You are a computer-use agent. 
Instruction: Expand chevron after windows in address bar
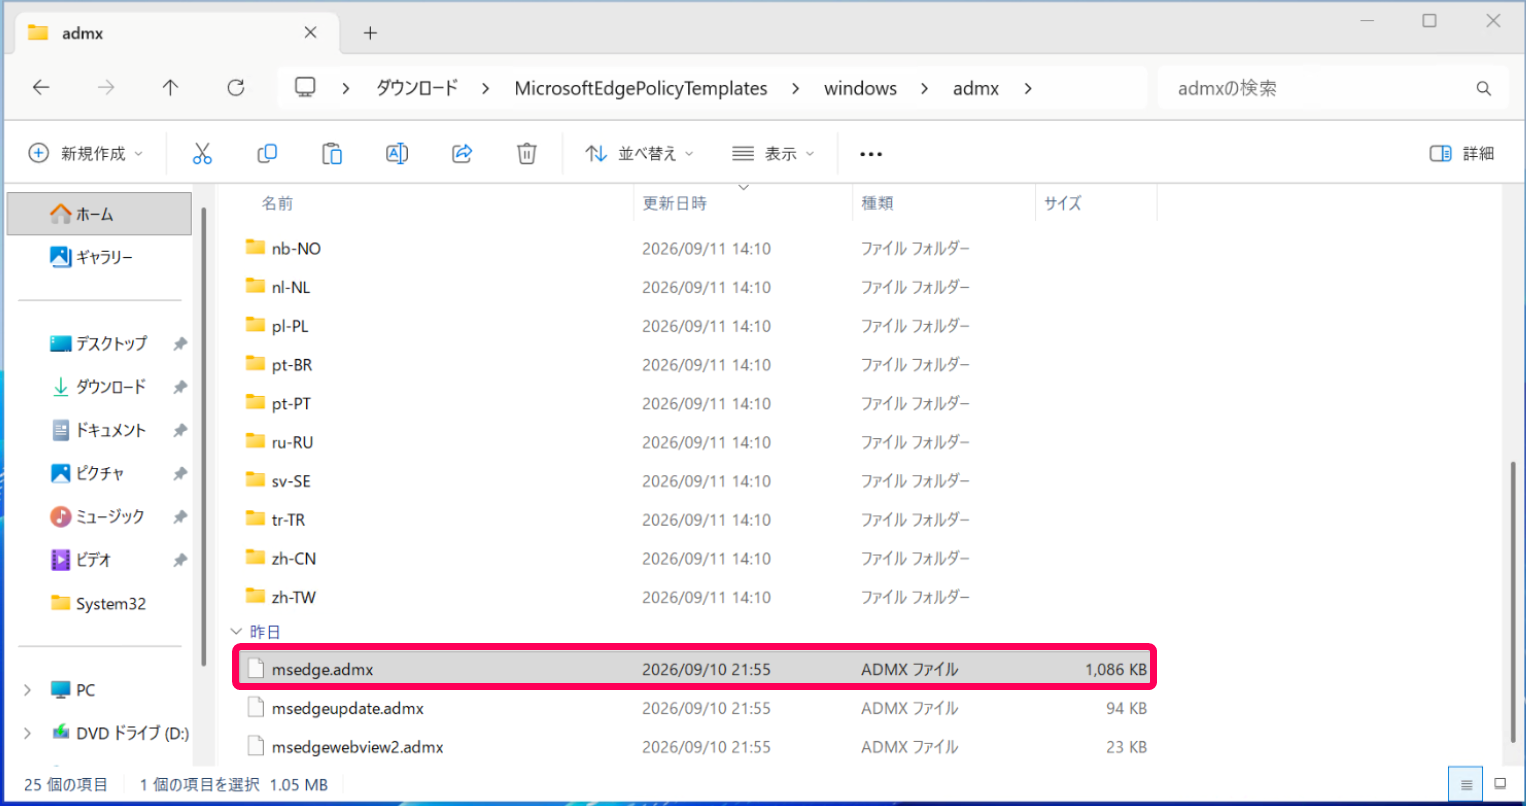click(x=925, y=88)
